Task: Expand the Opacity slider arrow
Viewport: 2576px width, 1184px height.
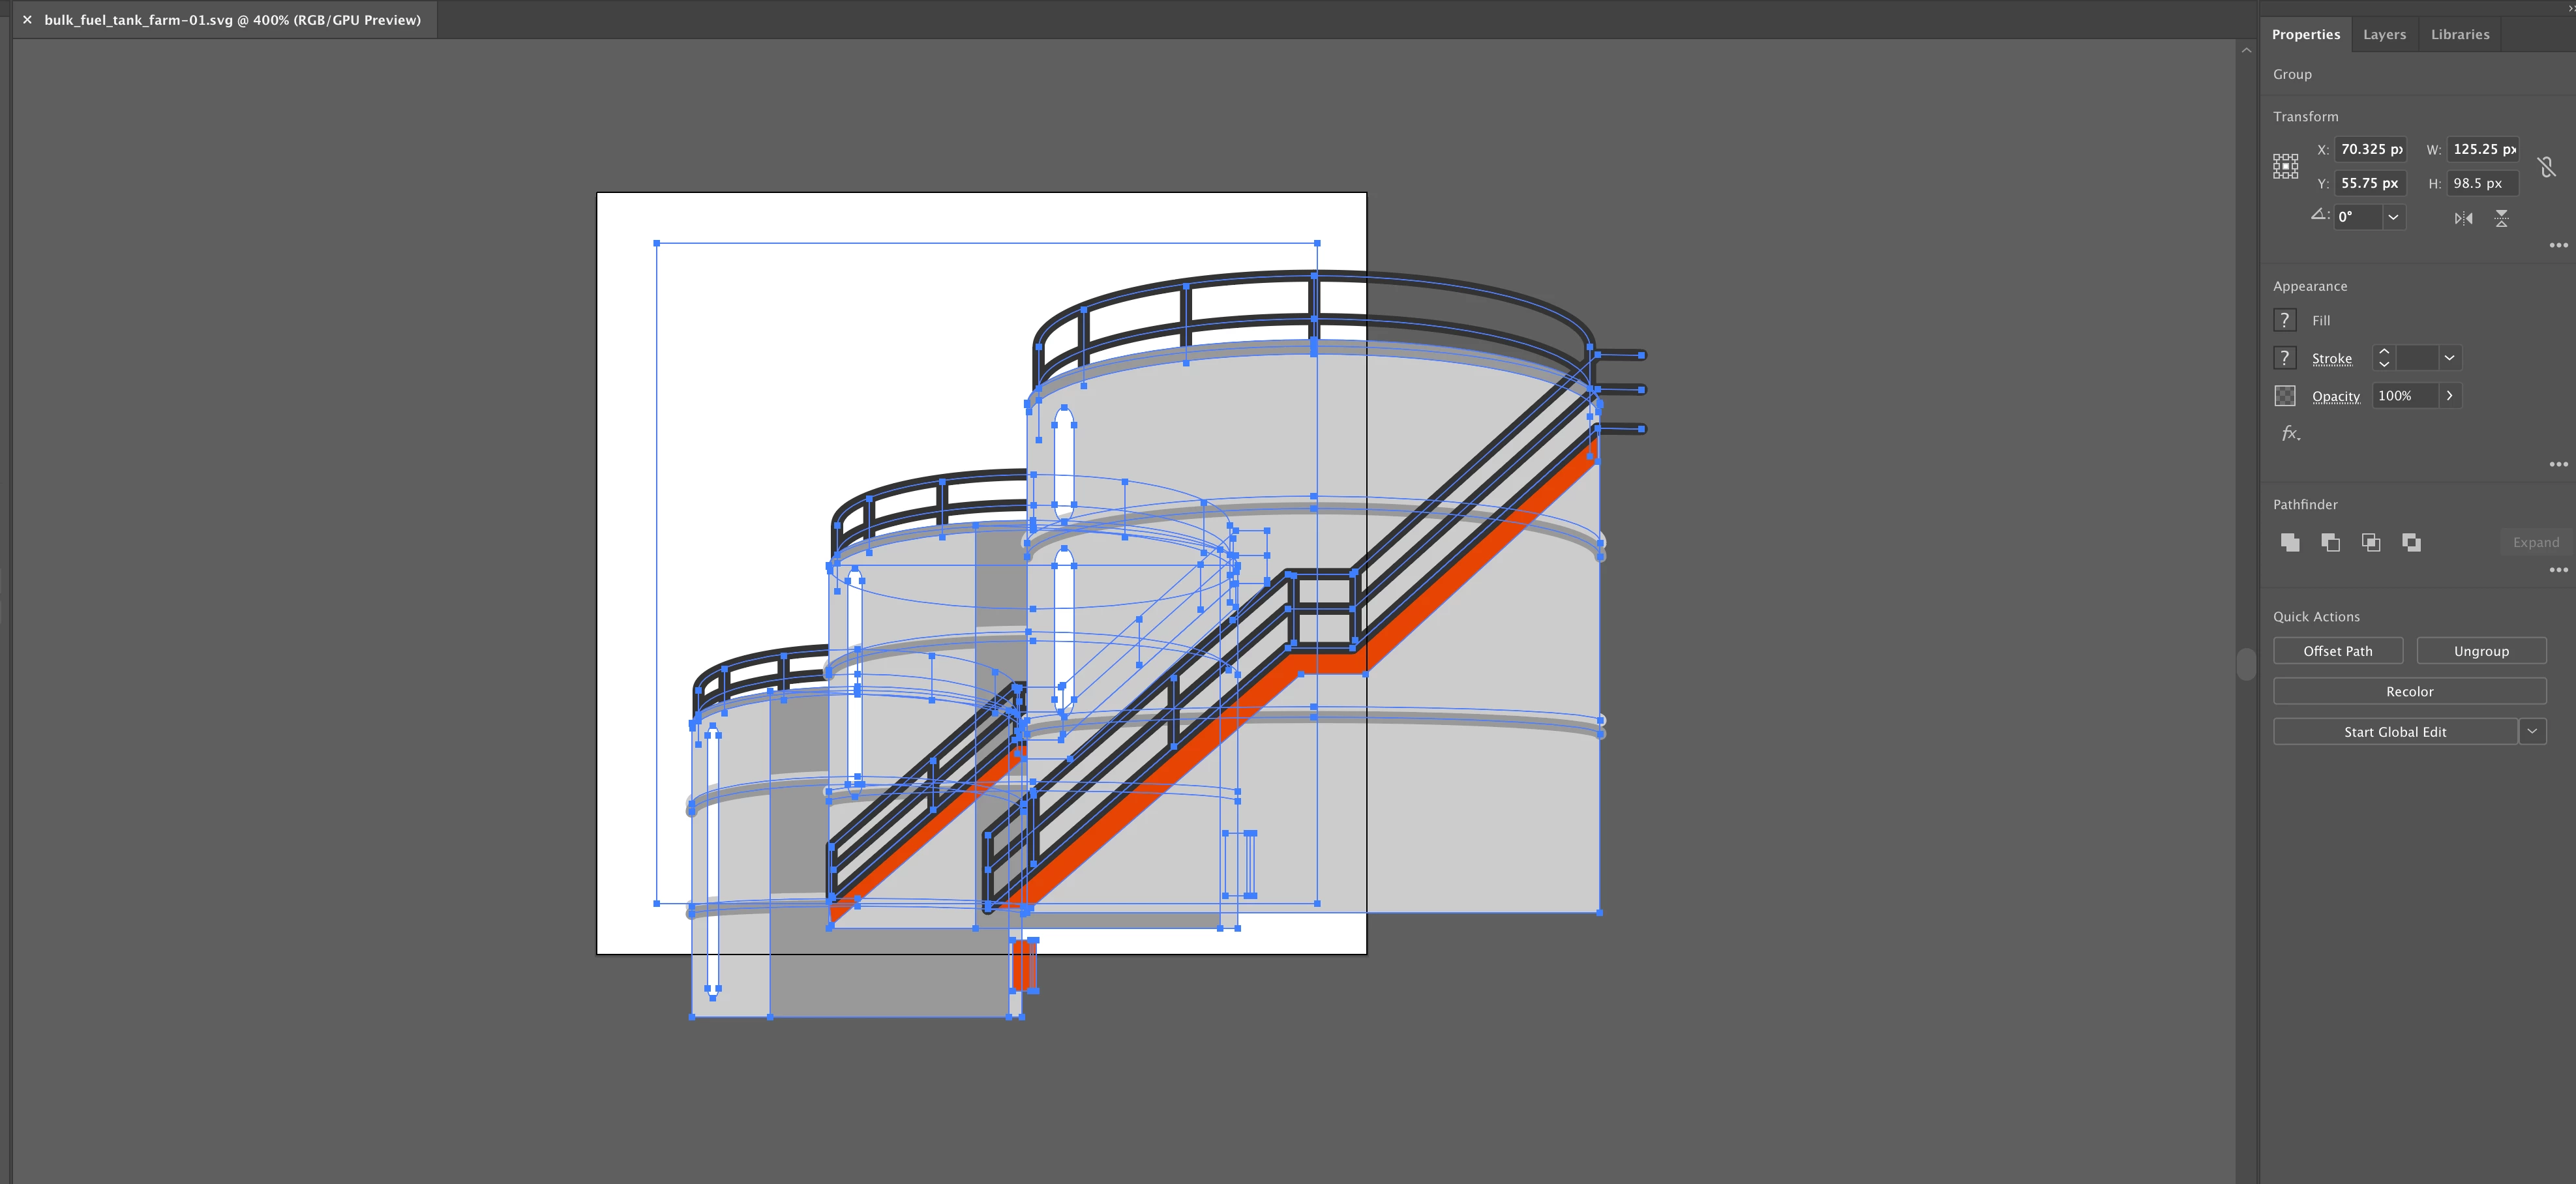Action: click(2449, 396)
